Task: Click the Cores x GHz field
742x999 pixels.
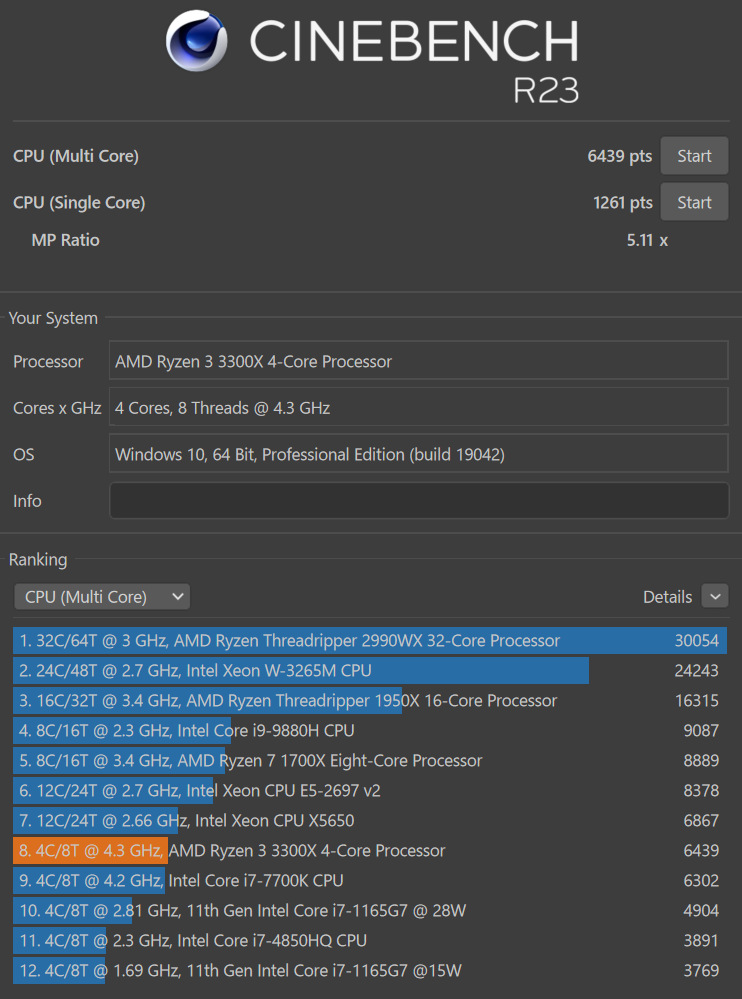Action: pos(418,408)
